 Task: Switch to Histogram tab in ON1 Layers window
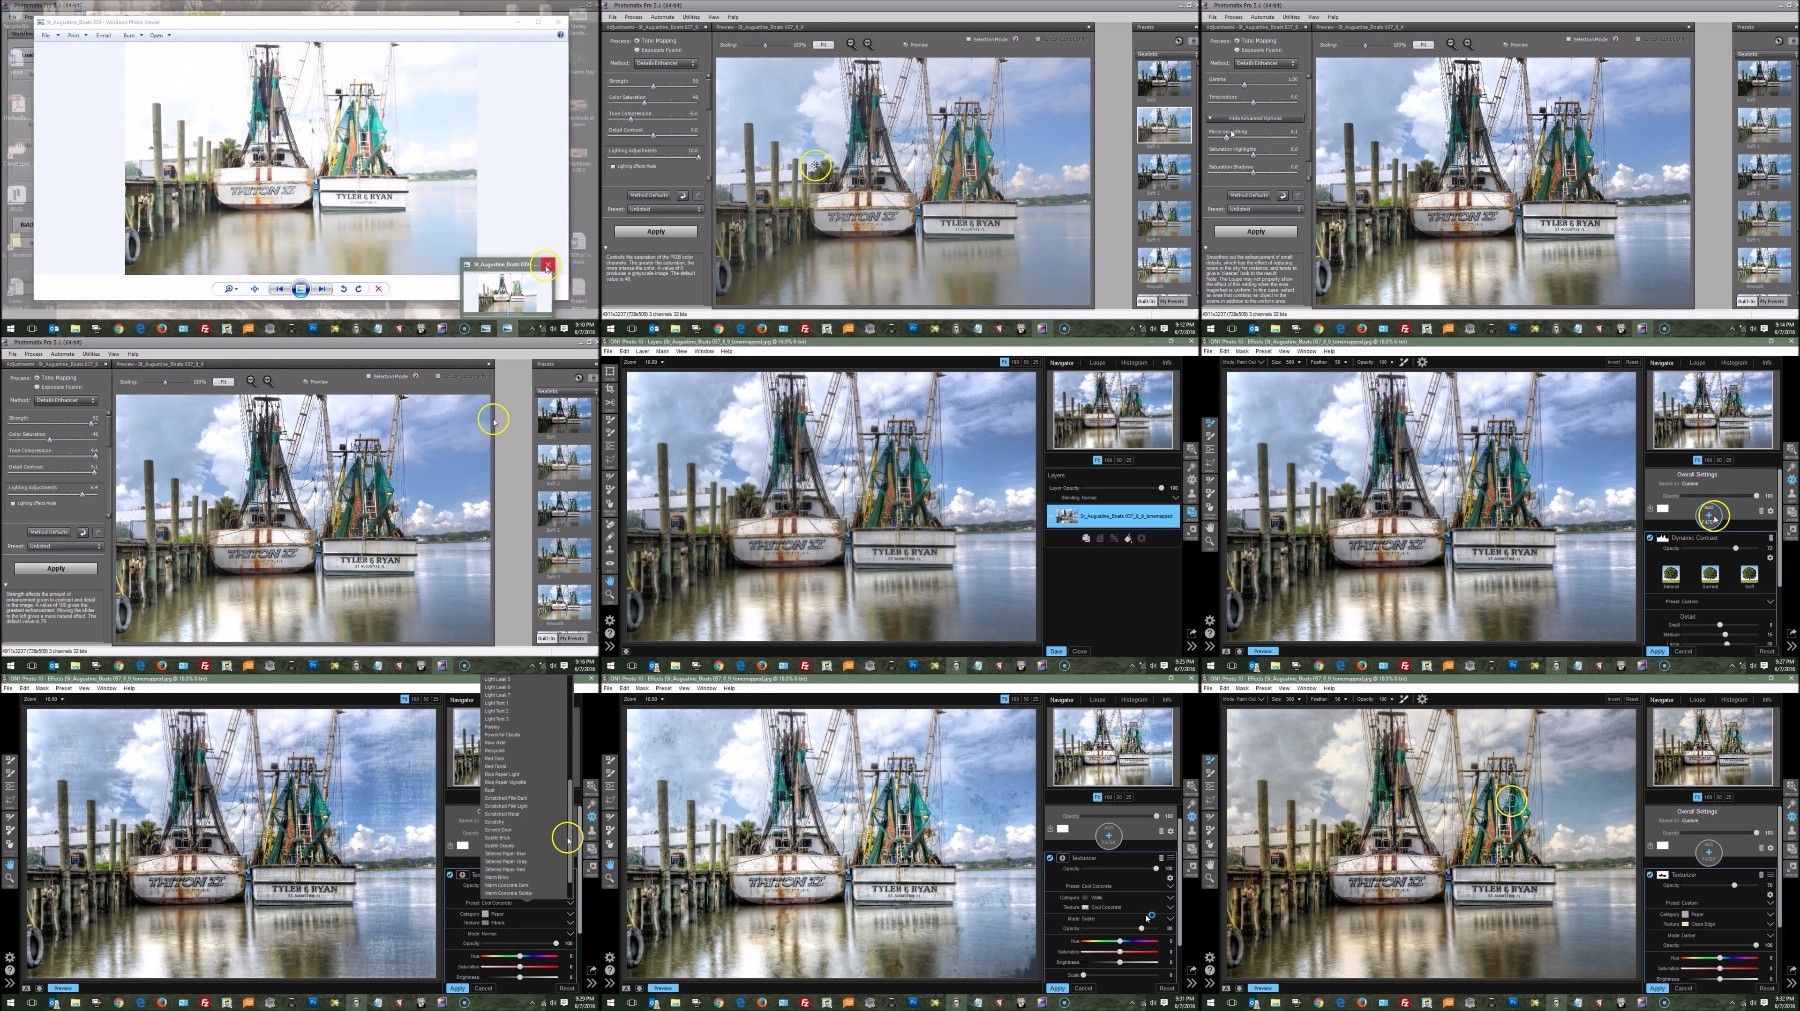(x=1133, y=363)
